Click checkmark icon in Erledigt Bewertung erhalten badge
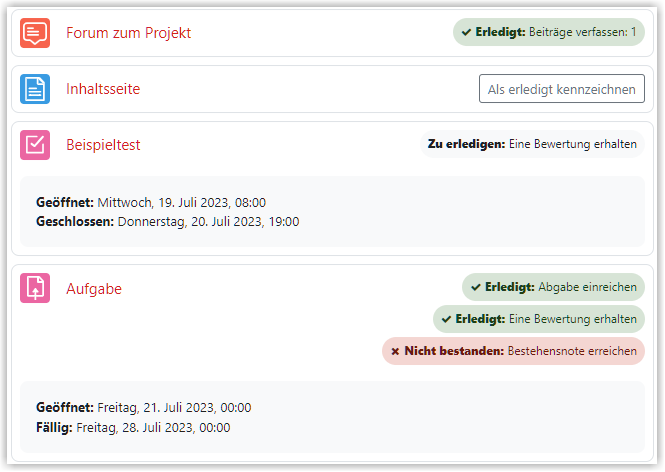The width and height of the screenshot is (665, 472). tap(446, 319)
